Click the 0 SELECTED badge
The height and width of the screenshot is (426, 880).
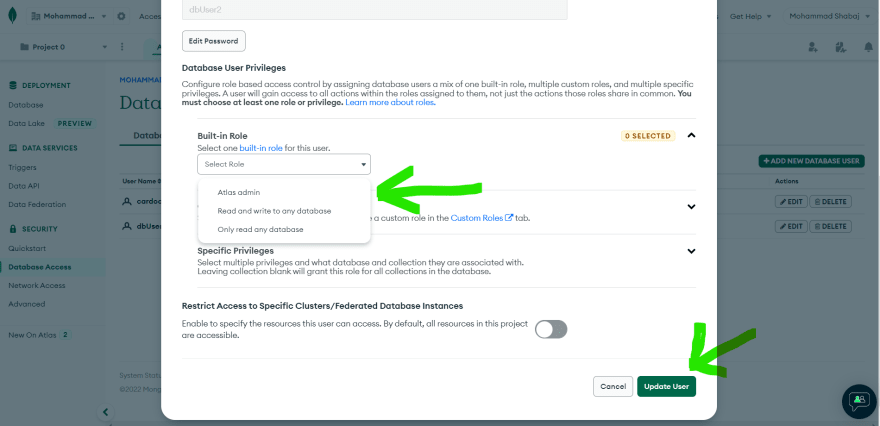tap(648, 136)
